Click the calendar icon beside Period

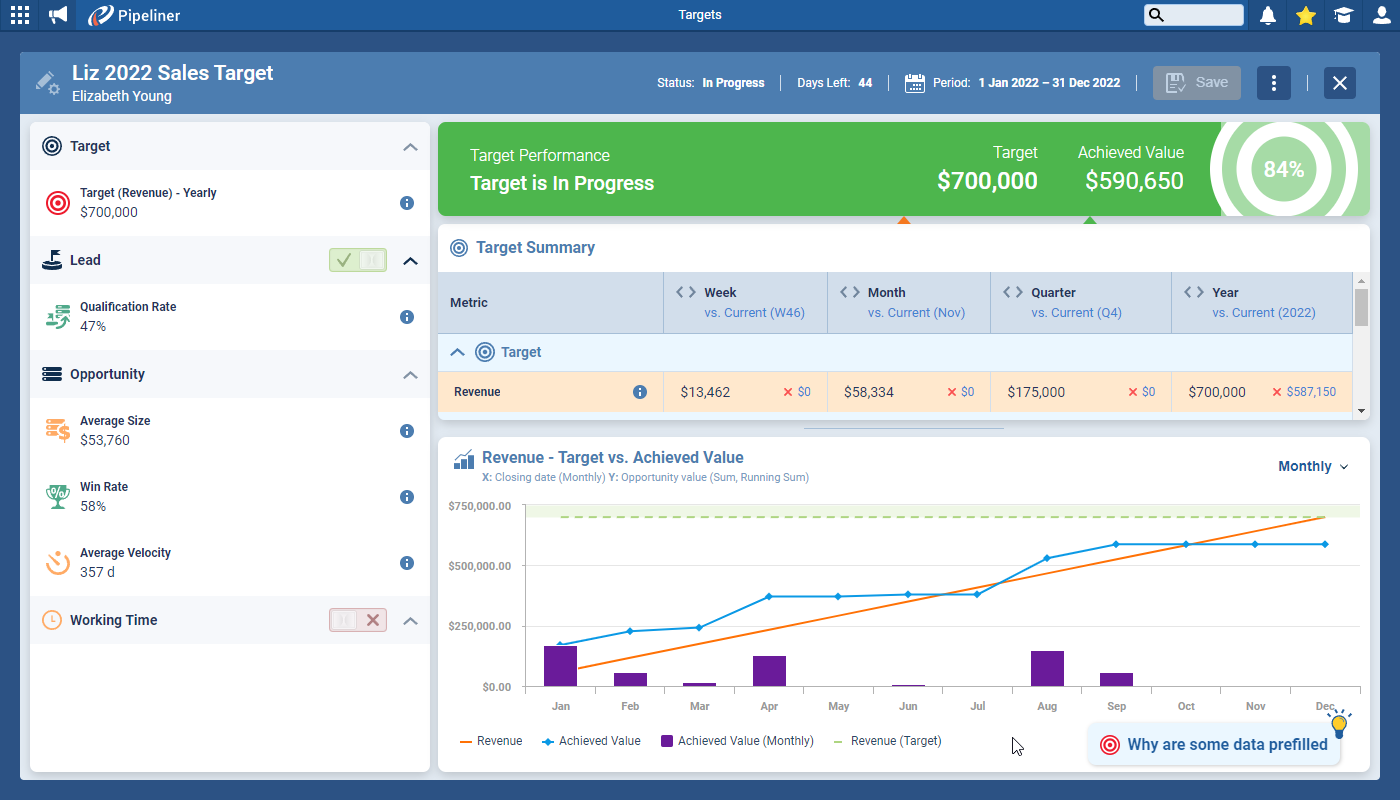[914, 83]
